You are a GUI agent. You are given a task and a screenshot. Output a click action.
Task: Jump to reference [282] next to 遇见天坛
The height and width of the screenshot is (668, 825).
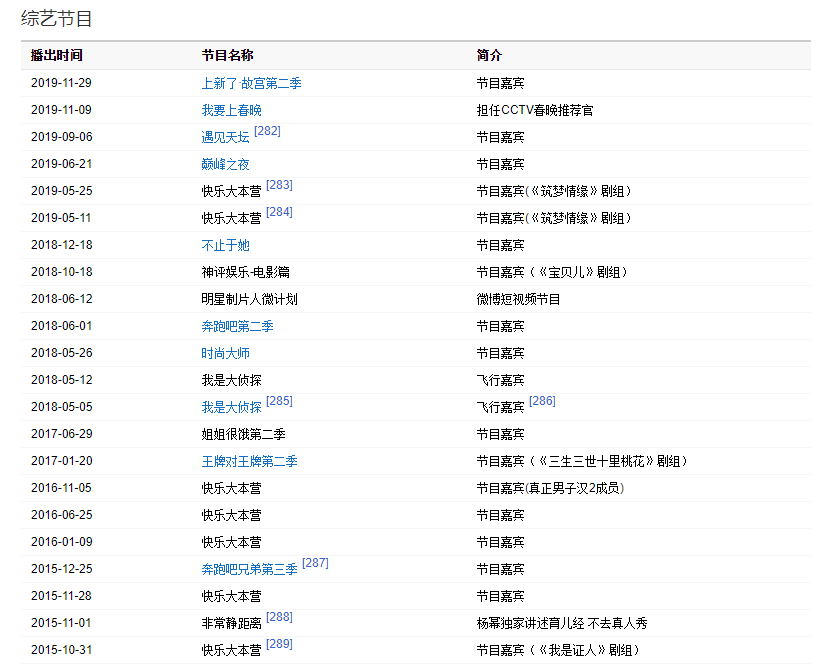pos(267,131)
